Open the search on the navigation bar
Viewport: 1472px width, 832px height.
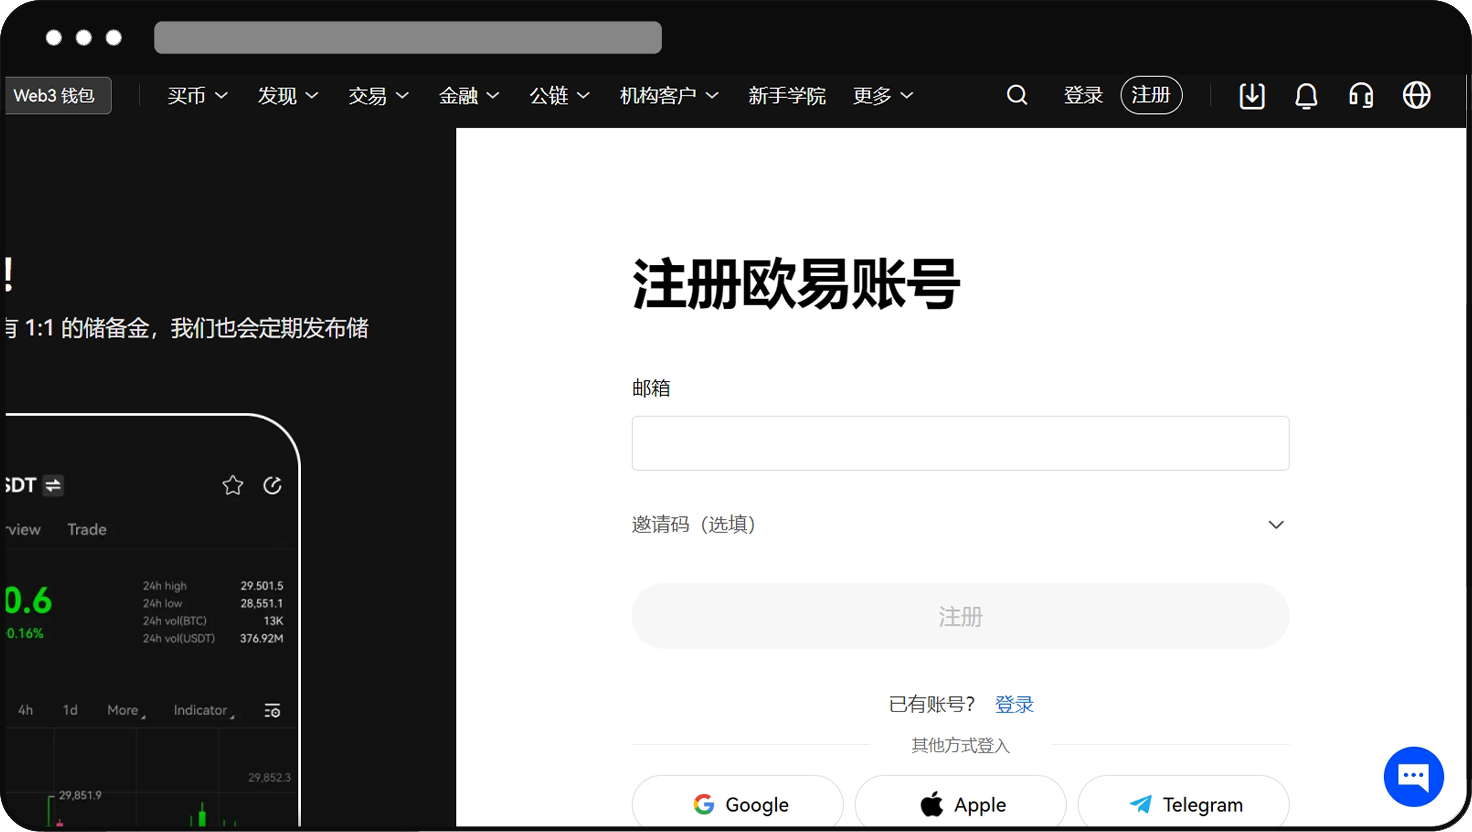tap(1017, 94)
